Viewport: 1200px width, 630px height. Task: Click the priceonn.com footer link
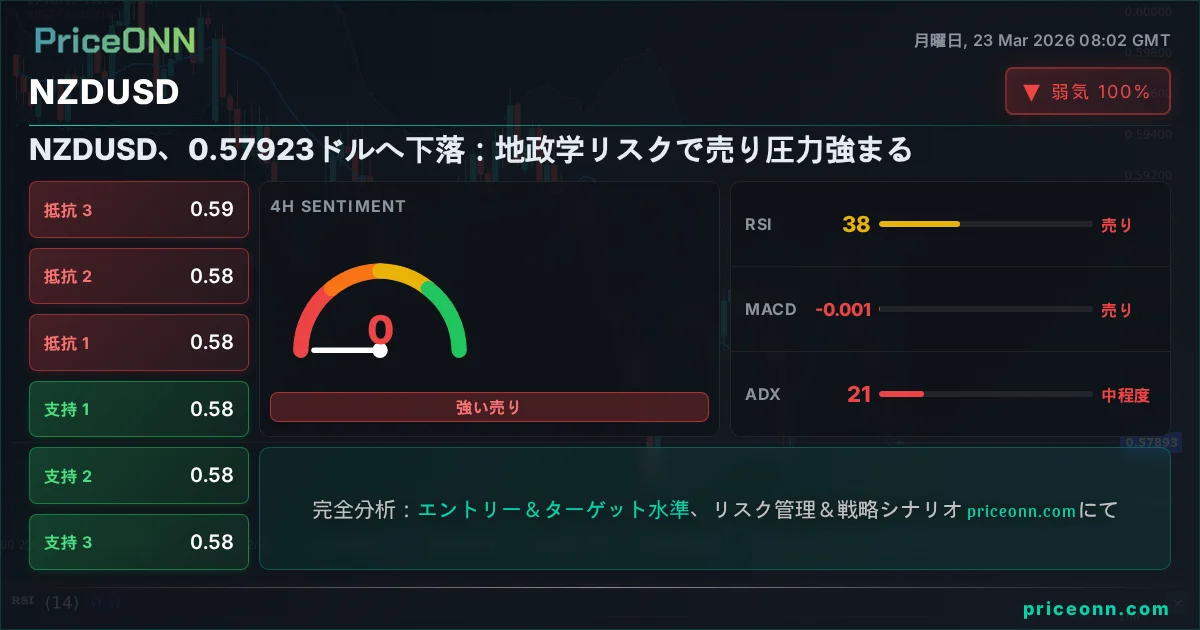pos(1096,608)
